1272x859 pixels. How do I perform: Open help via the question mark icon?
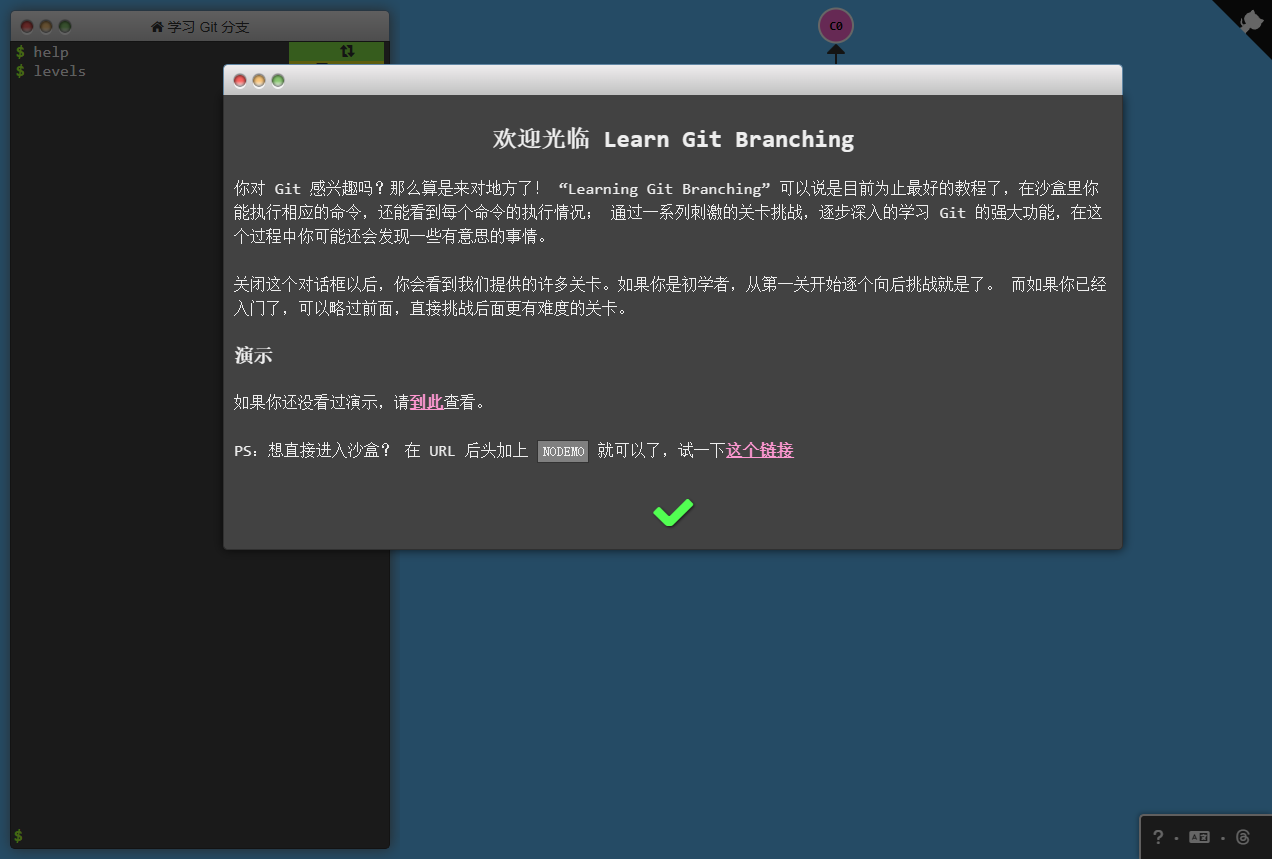1158,837
